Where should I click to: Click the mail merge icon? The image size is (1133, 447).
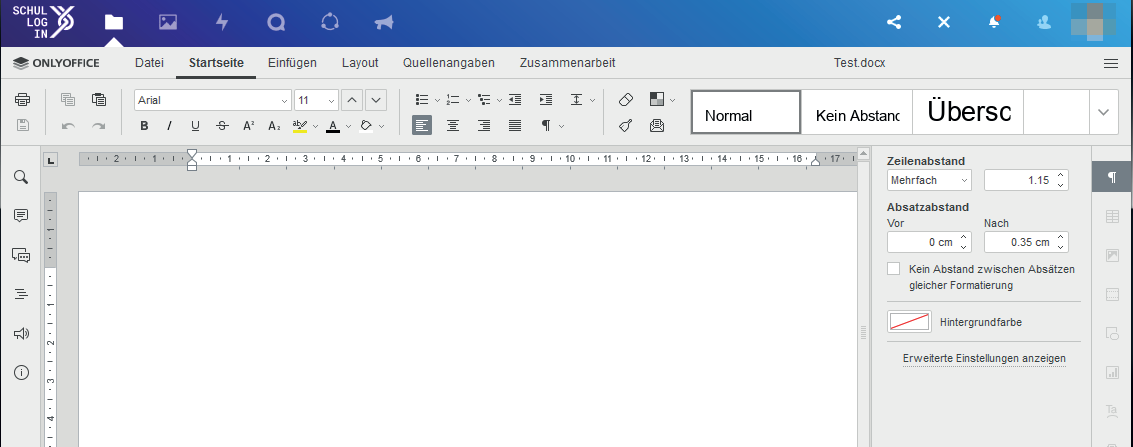coord(657,126)
